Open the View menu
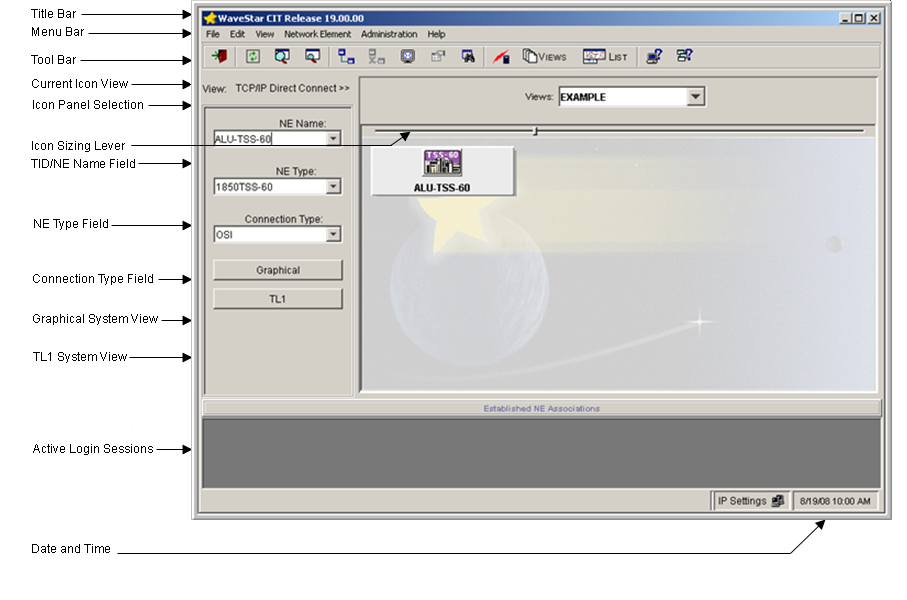The height and width of the screenshot is (600, 907). click(265, 34)
